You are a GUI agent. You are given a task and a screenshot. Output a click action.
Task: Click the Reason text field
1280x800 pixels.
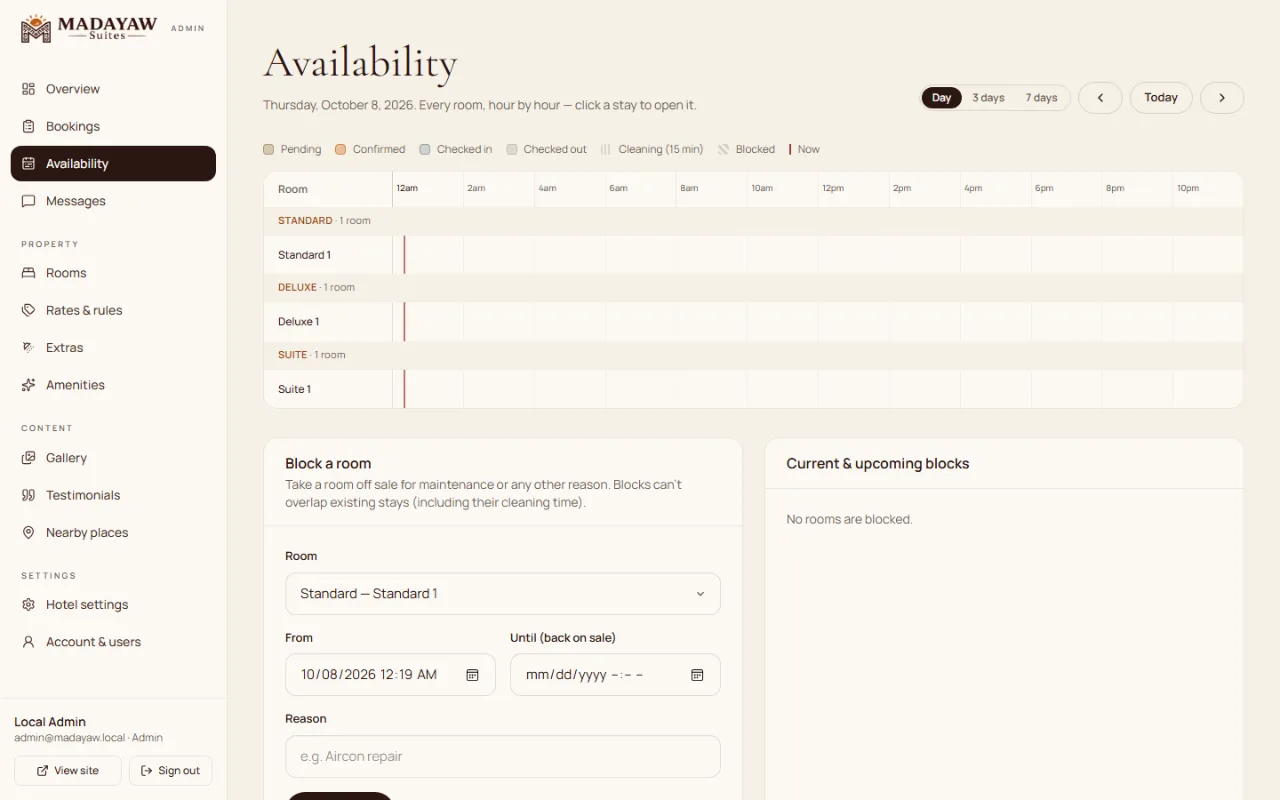point(503,757)
